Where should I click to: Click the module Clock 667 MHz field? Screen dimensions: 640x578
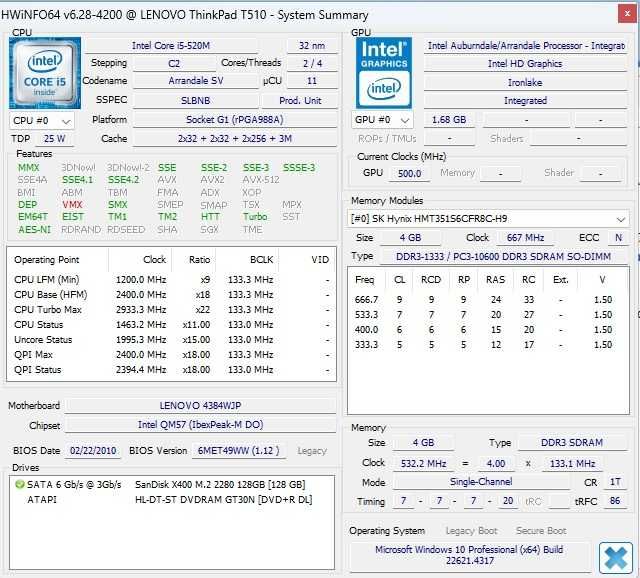[x=526, y=238]
